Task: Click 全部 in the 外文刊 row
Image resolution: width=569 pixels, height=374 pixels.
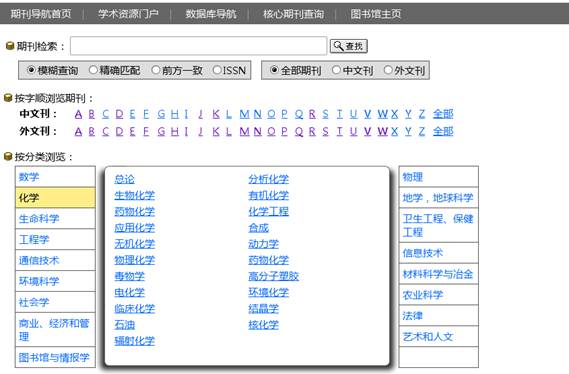Action: 443,131
